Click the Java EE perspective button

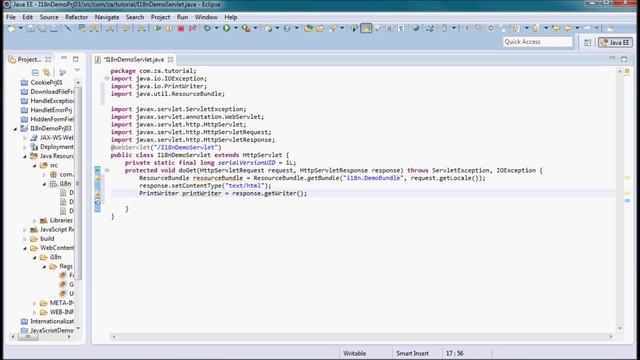(616, 42)
